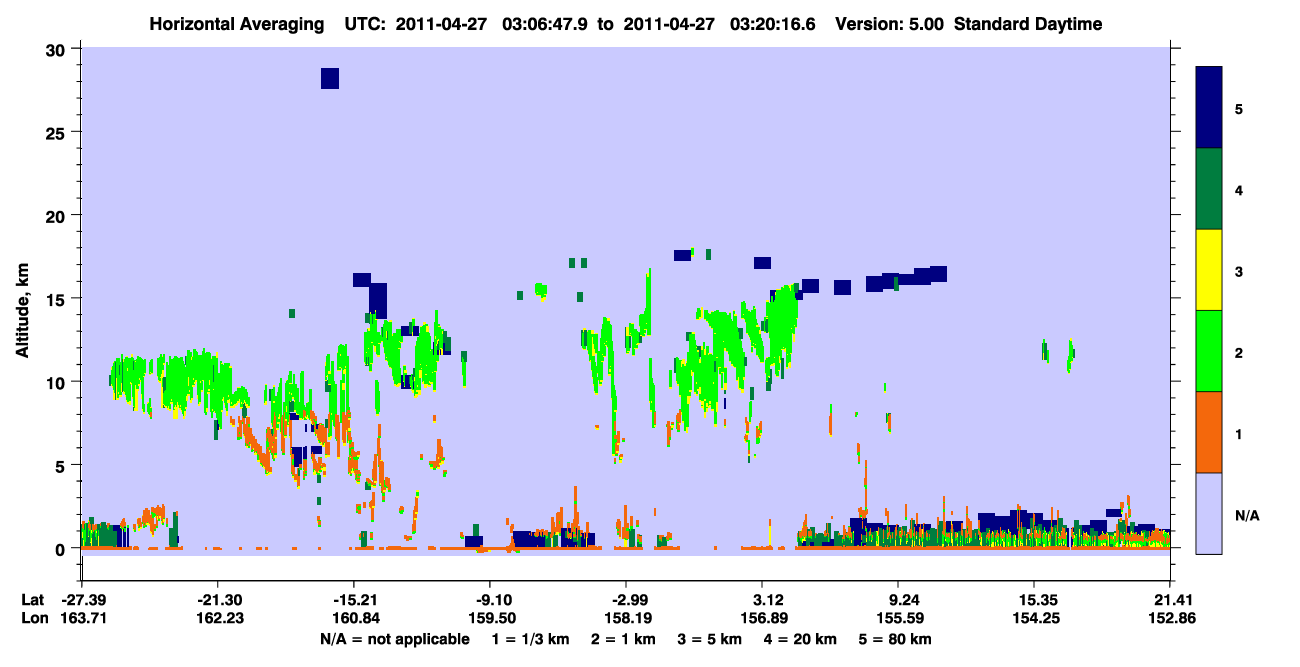Click the end time '03:20:16.6' in title
The image size is (1300, 667).
click(x=772, y=24)
